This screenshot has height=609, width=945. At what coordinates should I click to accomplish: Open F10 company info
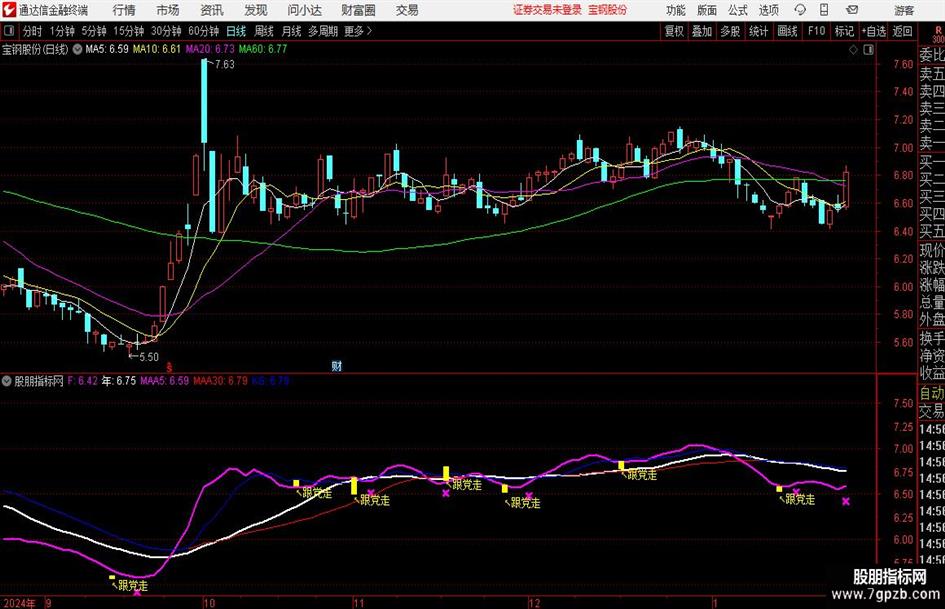[816, 31]
